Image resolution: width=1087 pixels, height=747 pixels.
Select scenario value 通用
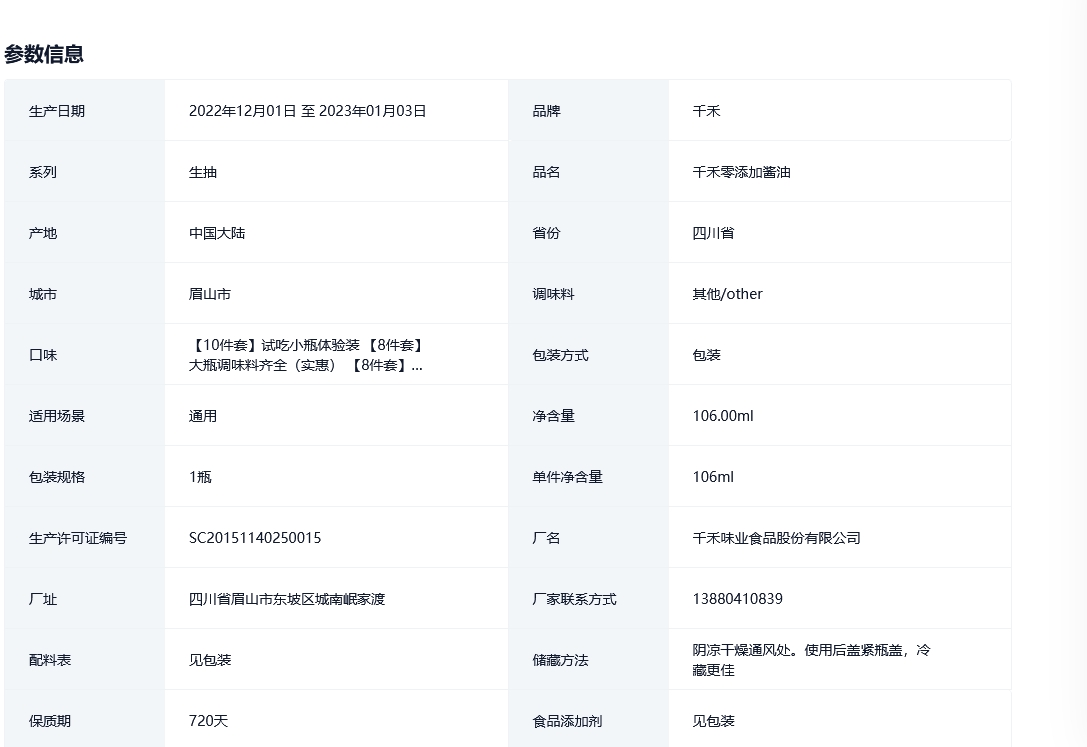202,416
